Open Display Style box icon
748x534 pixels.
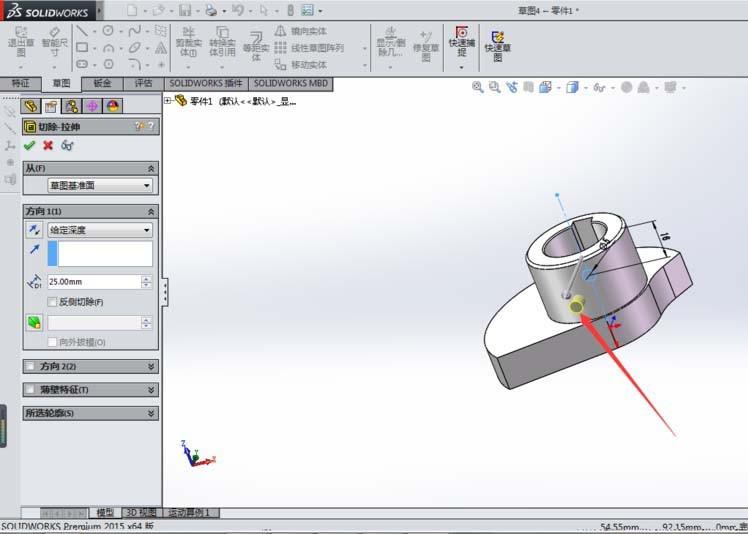(x=572, y=87)
